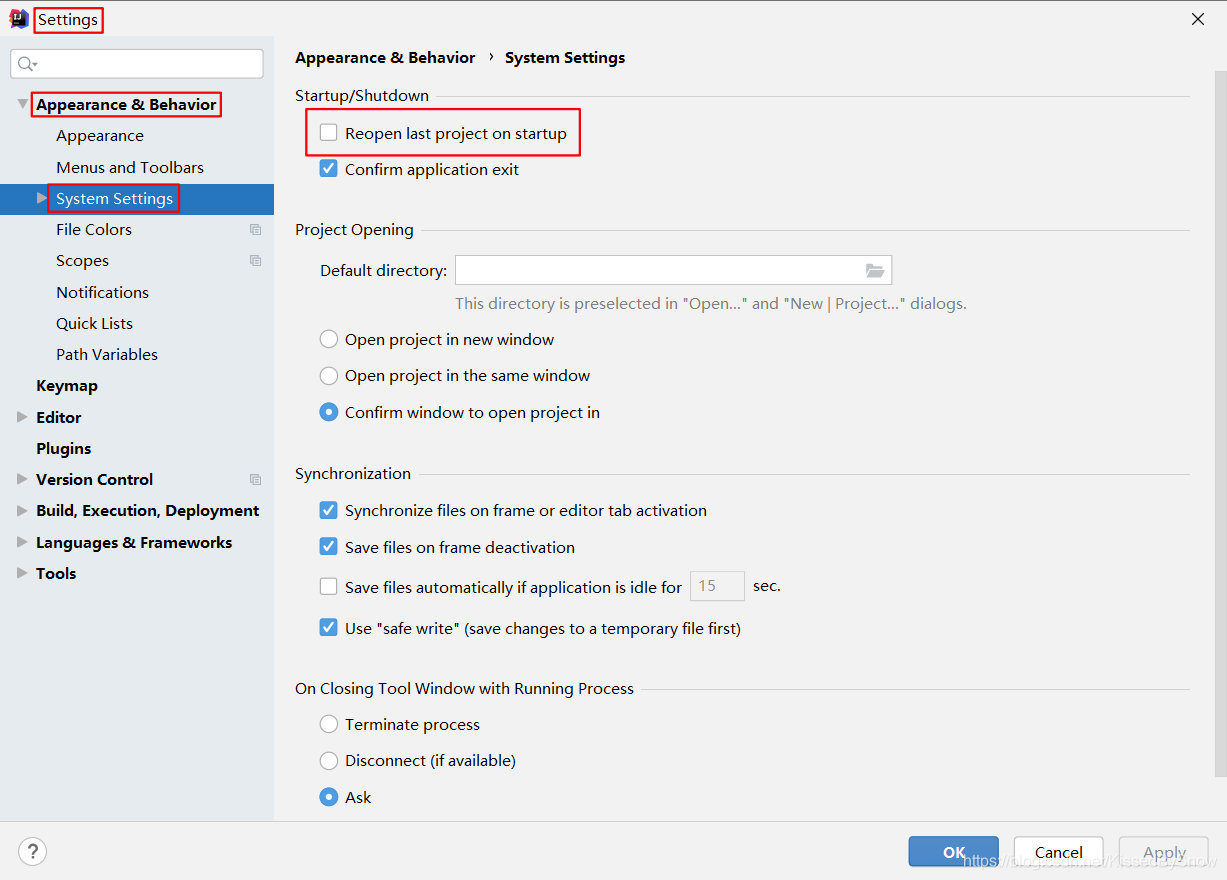Viewport: 1227px width, 880px height.
Task: Select Version Control tree item
Action: click(x=95, y=479)
